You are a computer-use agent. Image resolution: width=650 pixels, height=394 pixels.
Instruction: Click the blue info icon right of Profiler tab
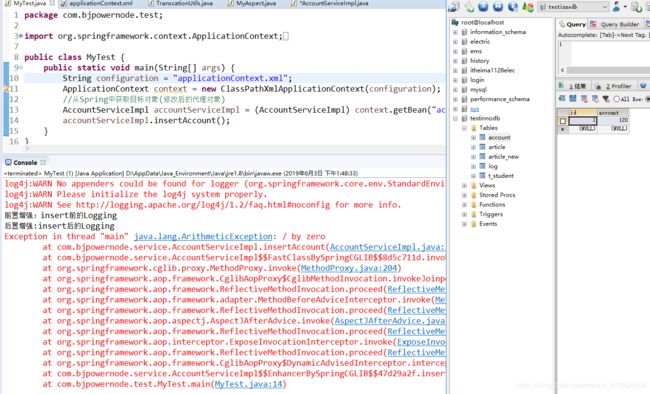643,85
